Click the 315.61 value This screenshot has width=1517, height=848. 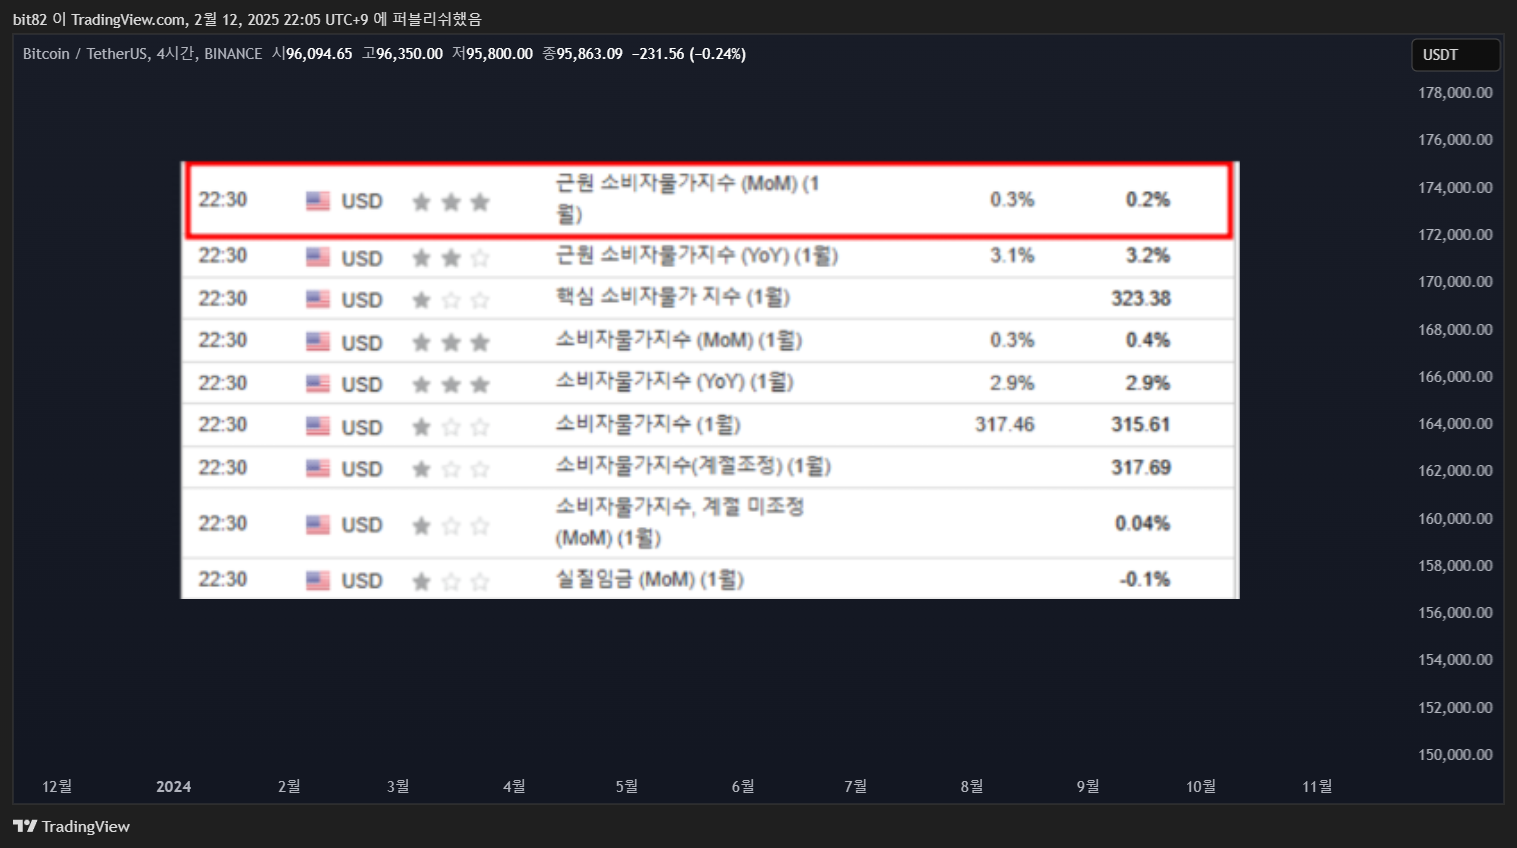pyautogui.click(x=1141, y=425)
